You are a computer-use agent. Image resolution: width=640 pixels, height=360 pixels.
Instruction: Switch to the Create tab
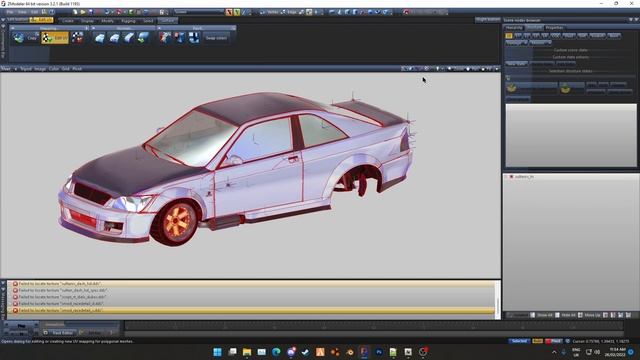[68, 20]
